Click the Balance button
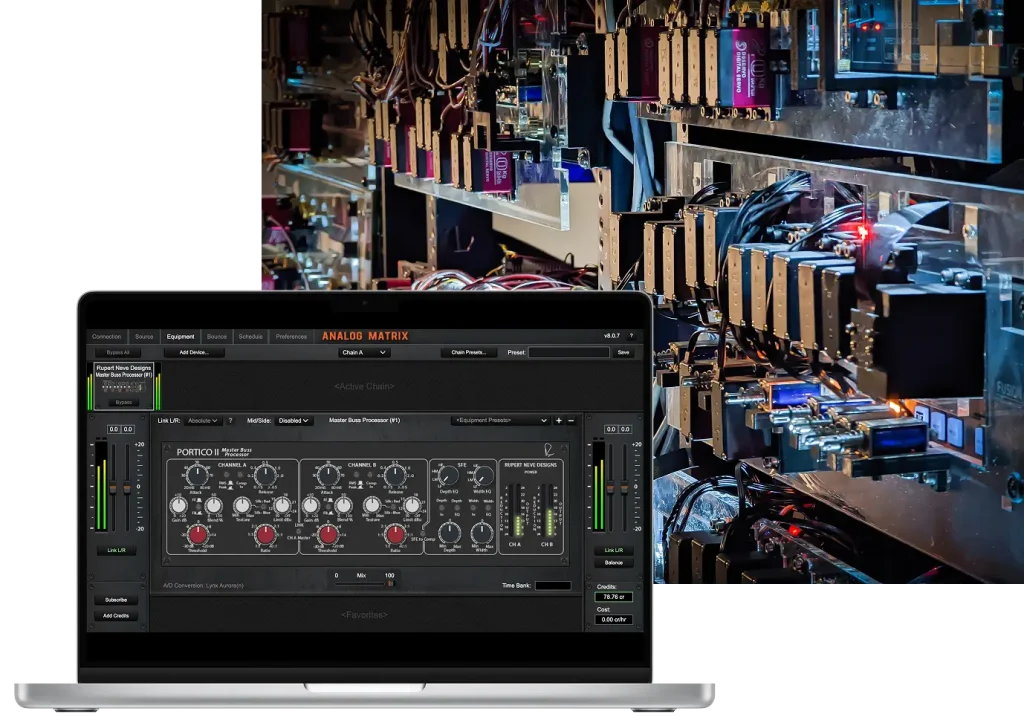The image size is (1024, 717). point(613,562)
